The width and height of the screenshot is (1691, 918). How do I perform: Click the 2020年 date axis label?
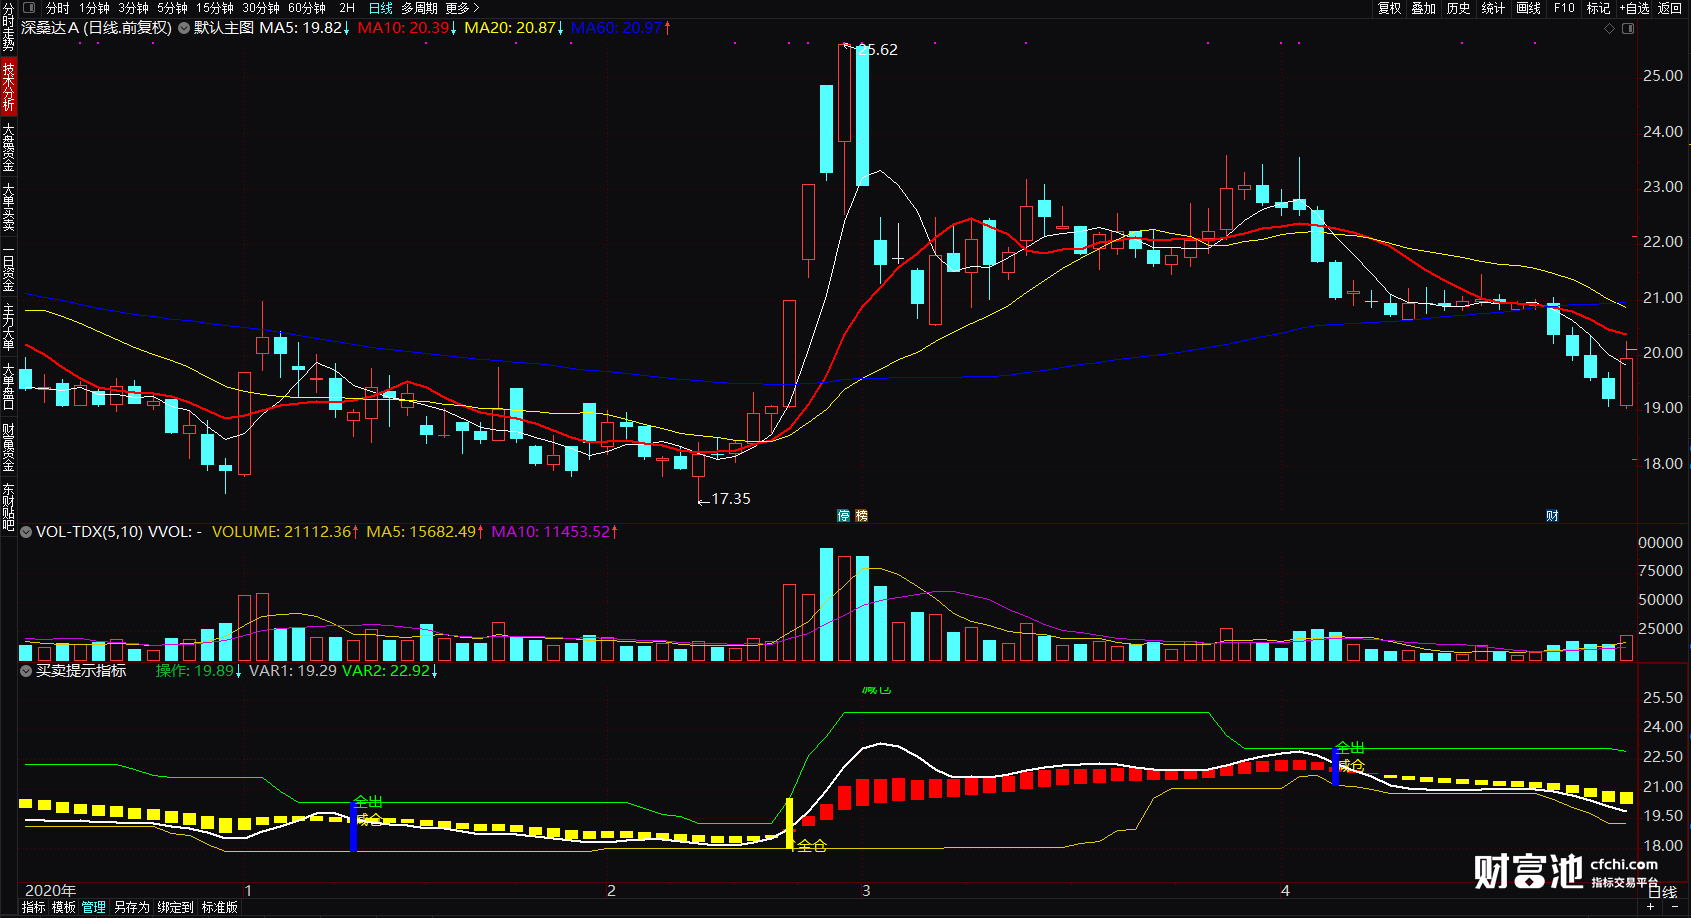click(50, 890)
